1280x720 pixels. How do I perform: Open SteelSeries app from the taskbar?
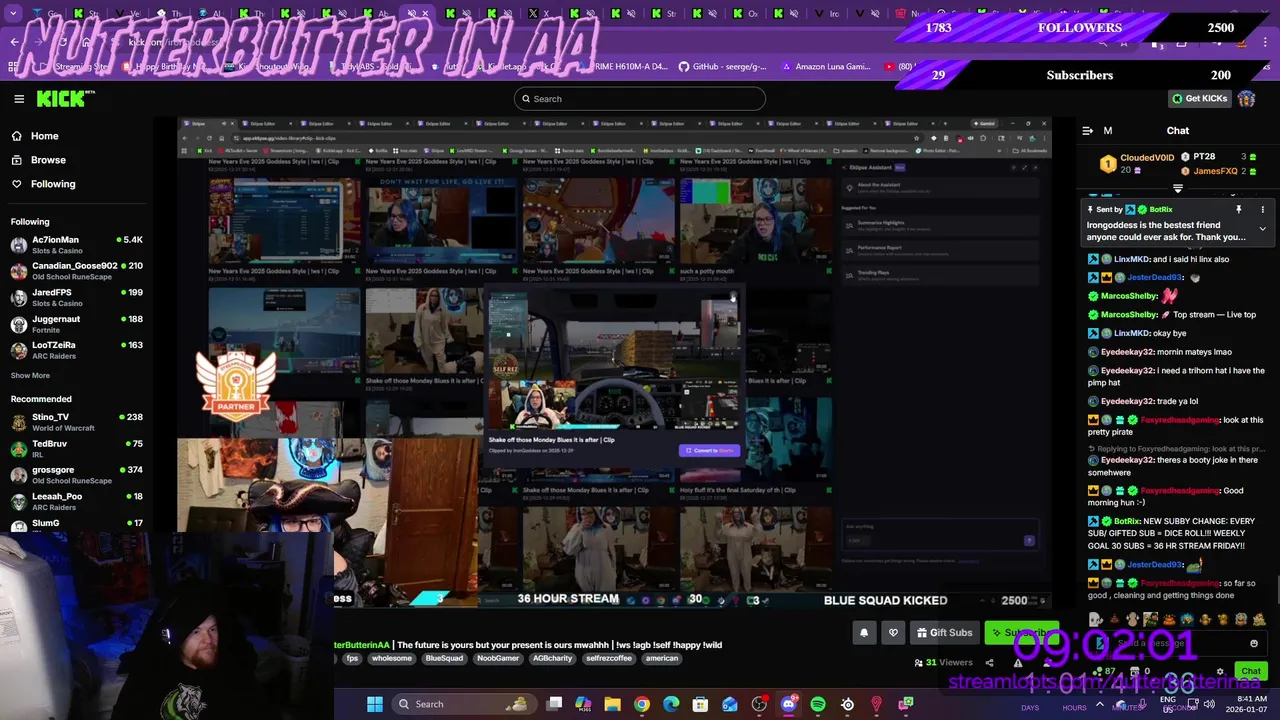point(847,704)
